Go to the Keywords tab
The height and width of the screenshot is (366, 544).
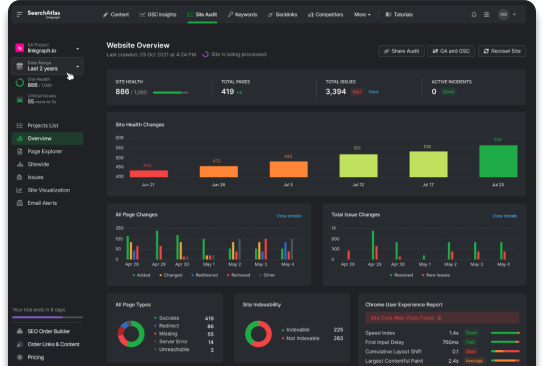click(243, 15)
